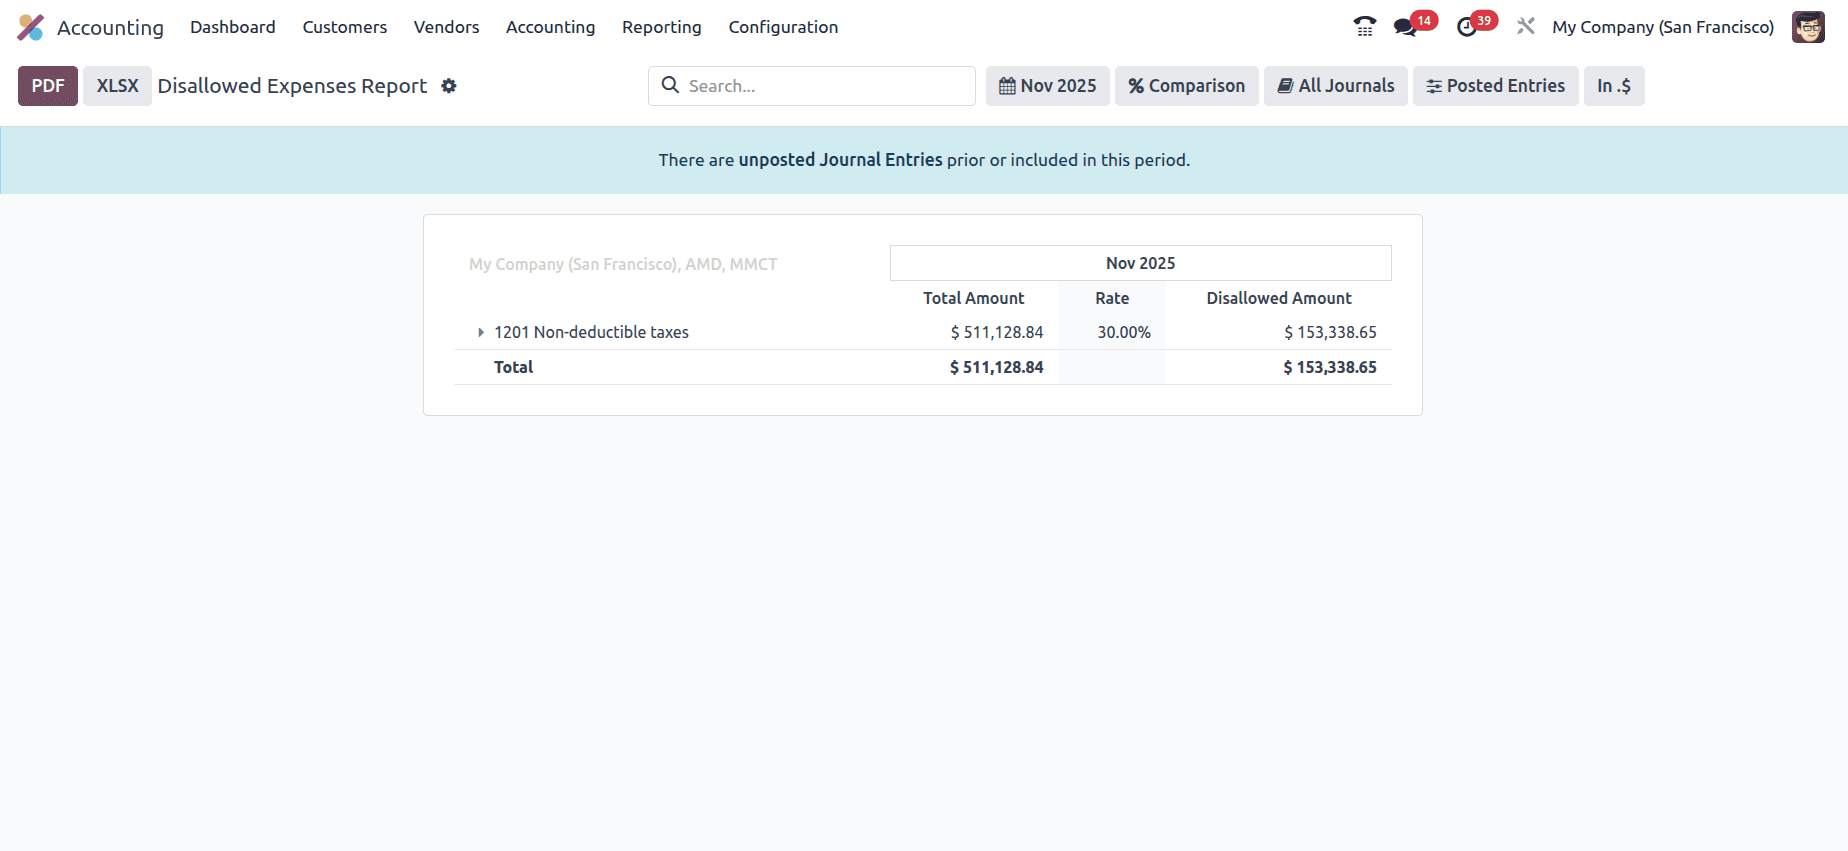Open the Comparison options dropdown
Screen dimensions: 1848x851
coord(1187,86)
